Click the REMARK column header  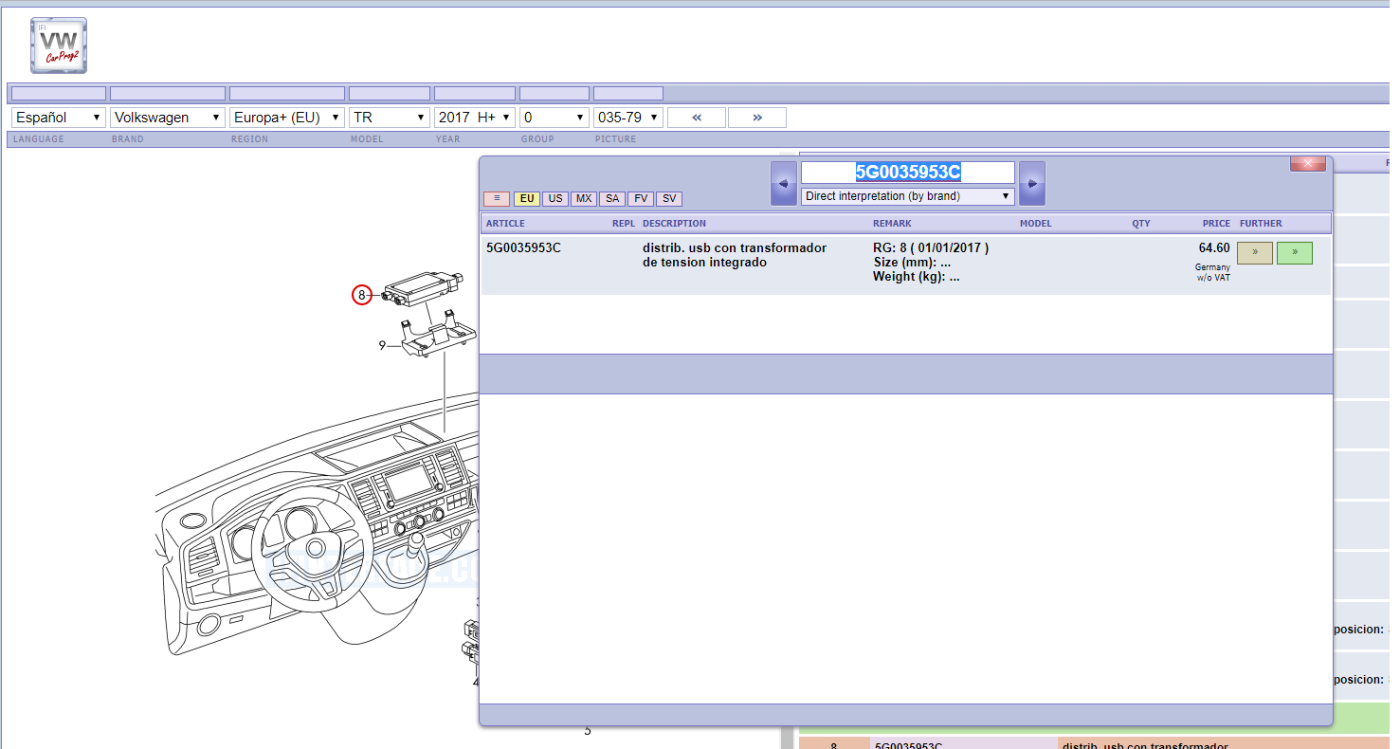[x=892, y=223]
